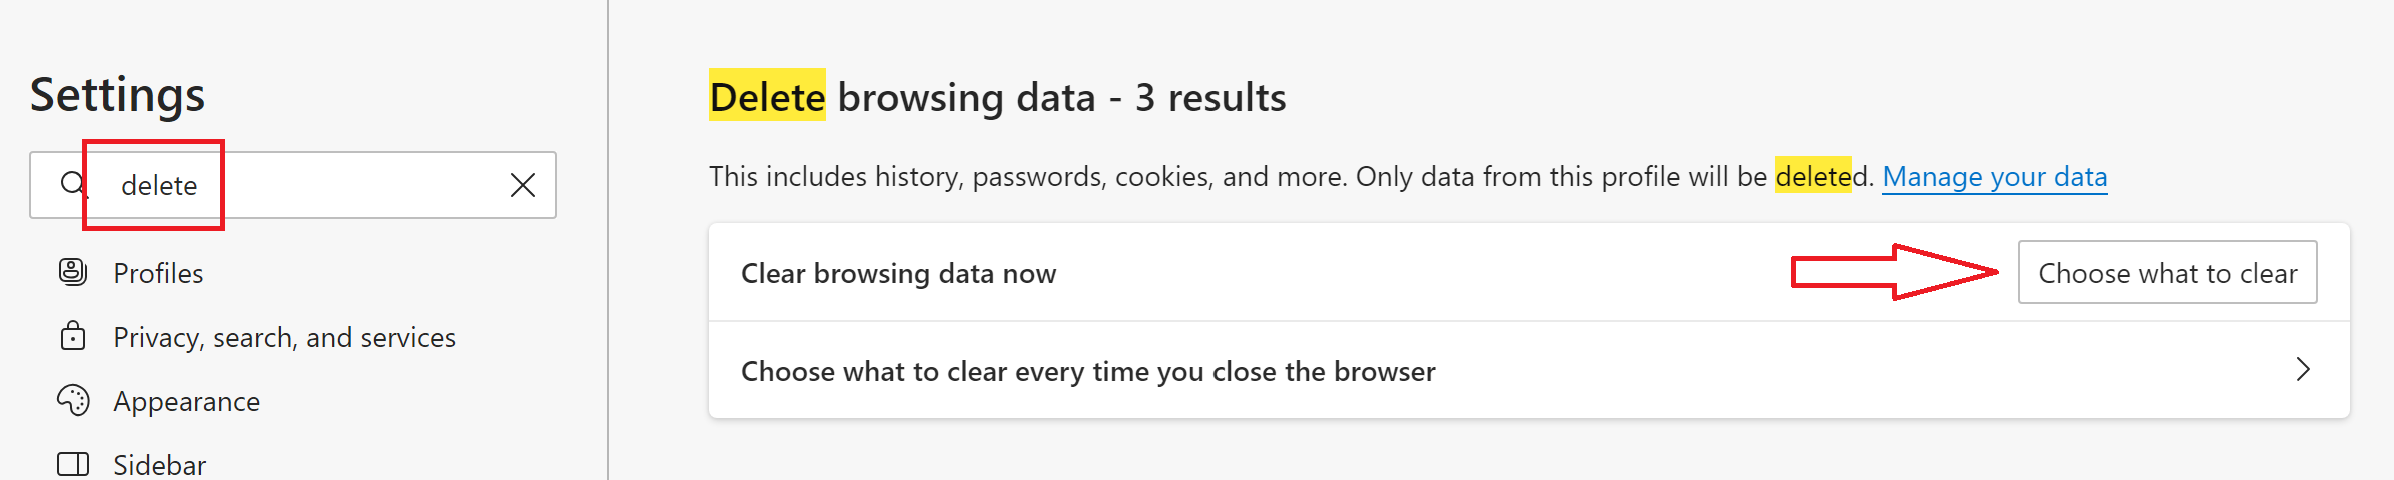Image resolution: width=2394 pixels, height=480 pixels.
Task: Open the Profiles settings section
Action: point(158,273)
